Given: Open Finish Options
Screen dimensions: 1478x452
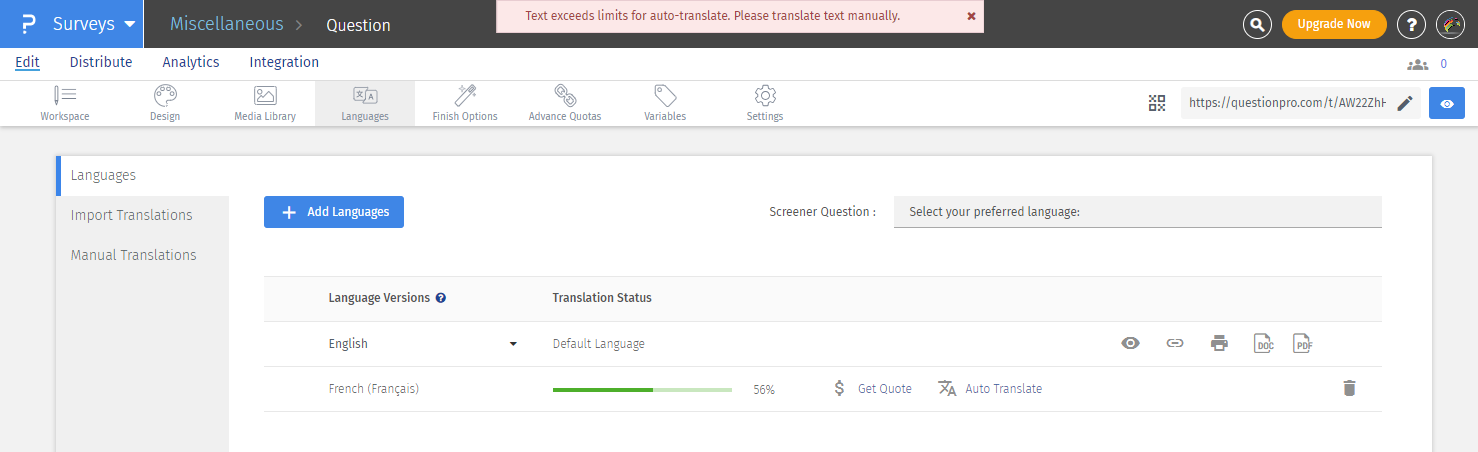Looking at the screenshot, I should click(465, 103).
